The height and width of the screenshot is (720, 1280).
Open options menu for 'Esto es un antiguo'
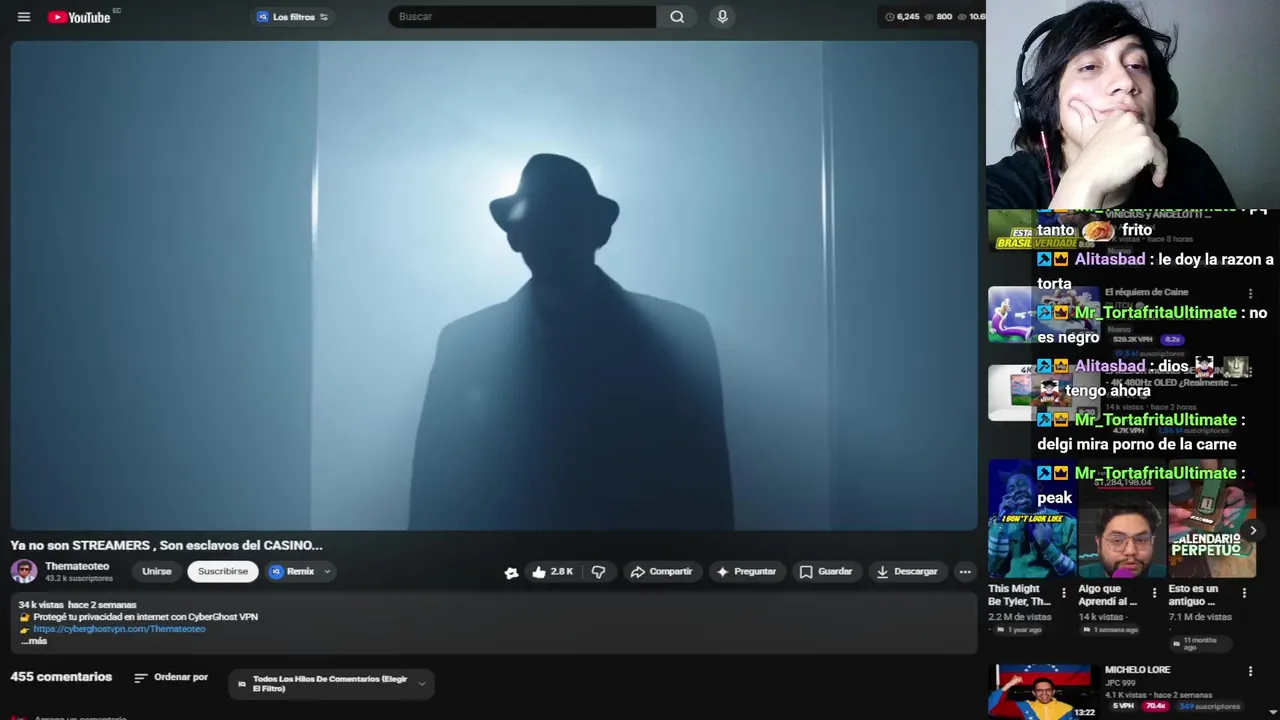point(1244,593)
